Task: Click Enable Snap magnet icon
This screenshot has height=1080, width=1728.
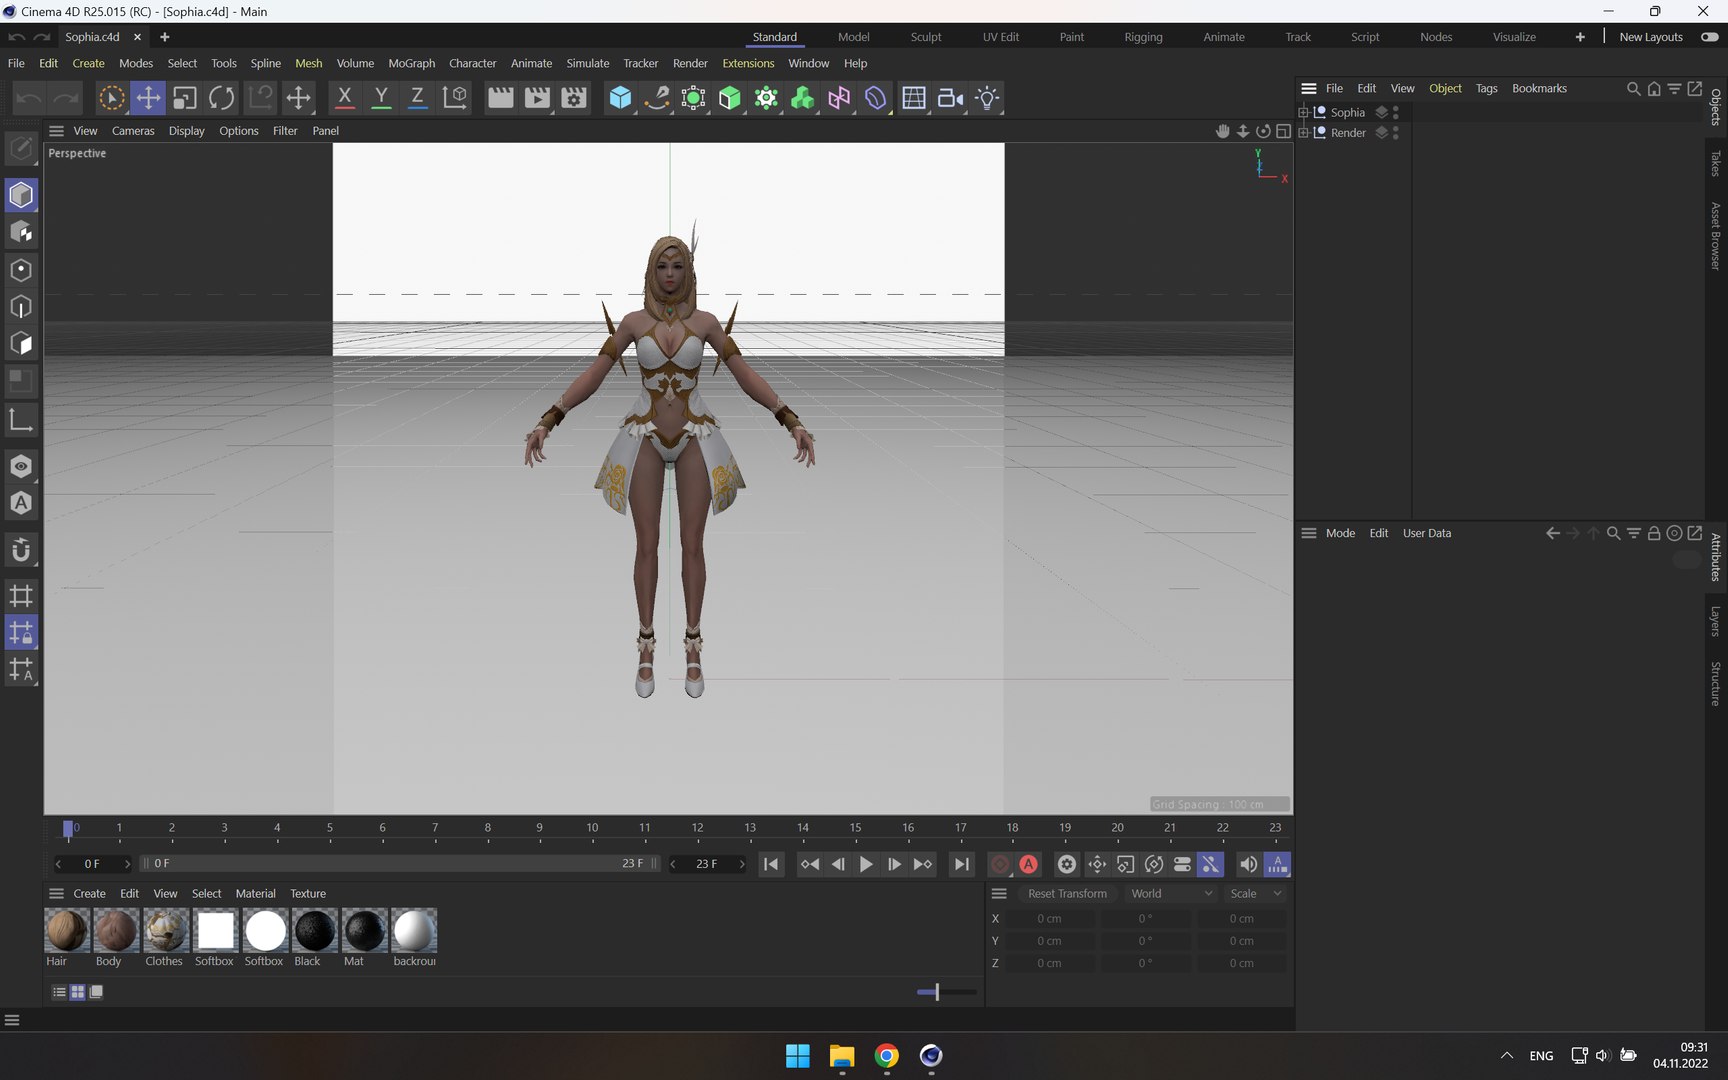Action: point(21,550)
